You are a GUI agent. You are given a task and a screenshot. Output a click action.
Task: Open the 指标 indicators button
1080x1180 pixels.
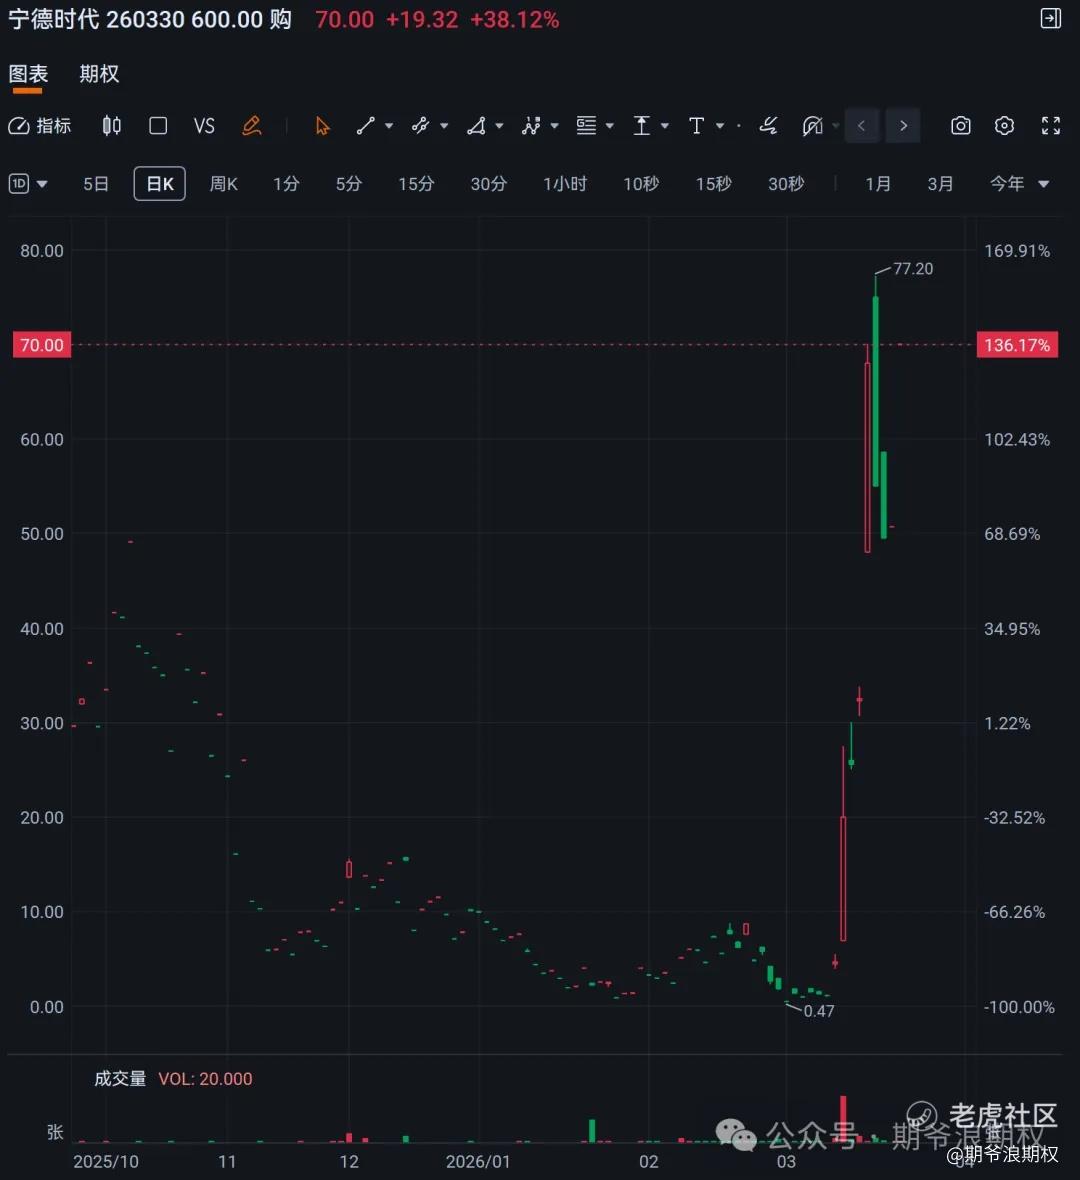click(x=40, y=126)
